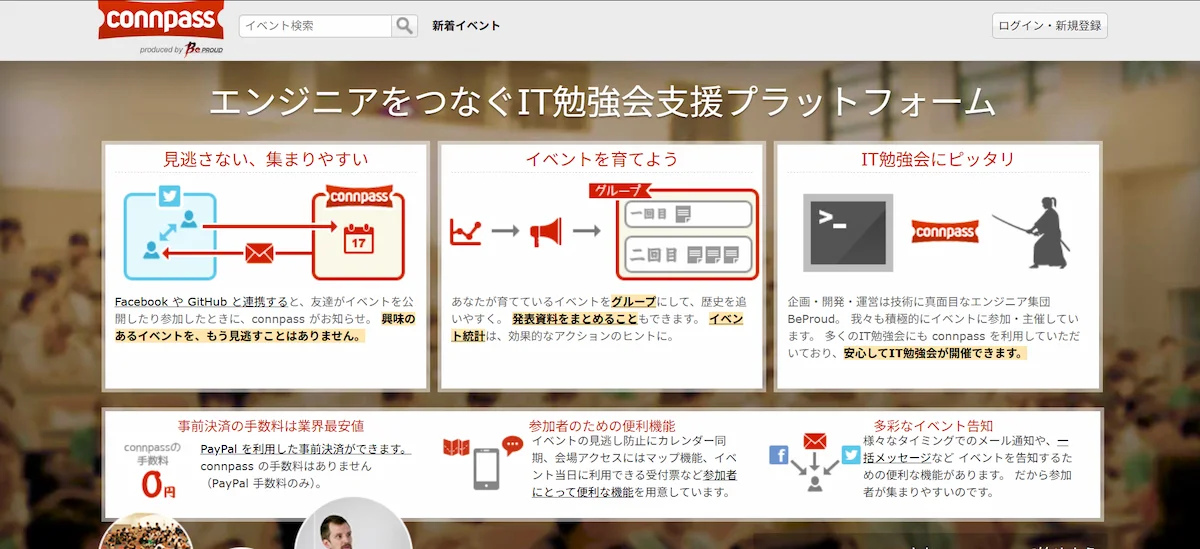
Task: Open the 発表資料をまとめること link
Action: pos(575,318)
